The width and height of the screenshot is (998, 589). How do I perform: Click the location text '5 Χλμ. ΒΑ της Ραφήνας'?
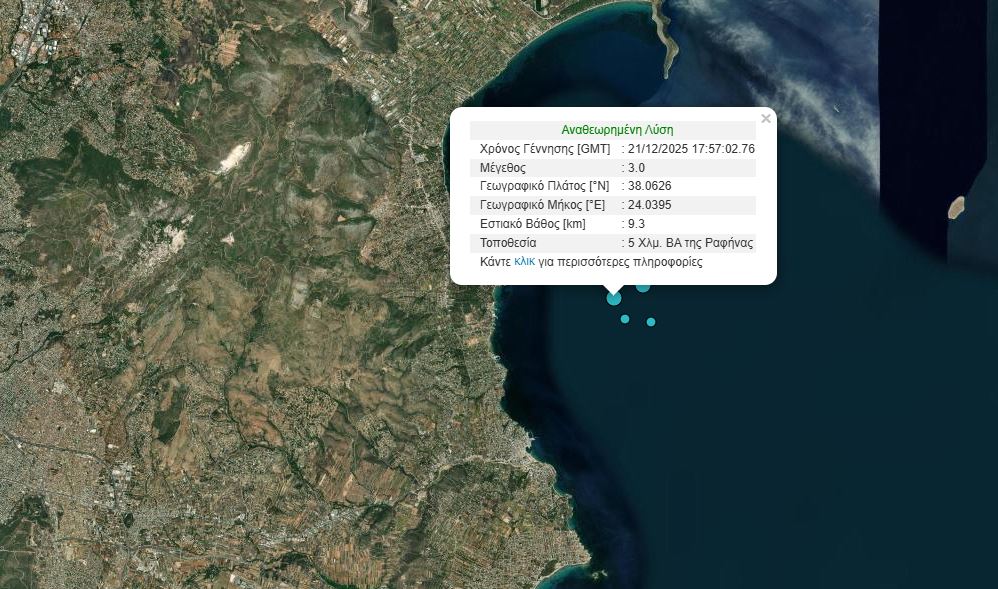[690, 243]
